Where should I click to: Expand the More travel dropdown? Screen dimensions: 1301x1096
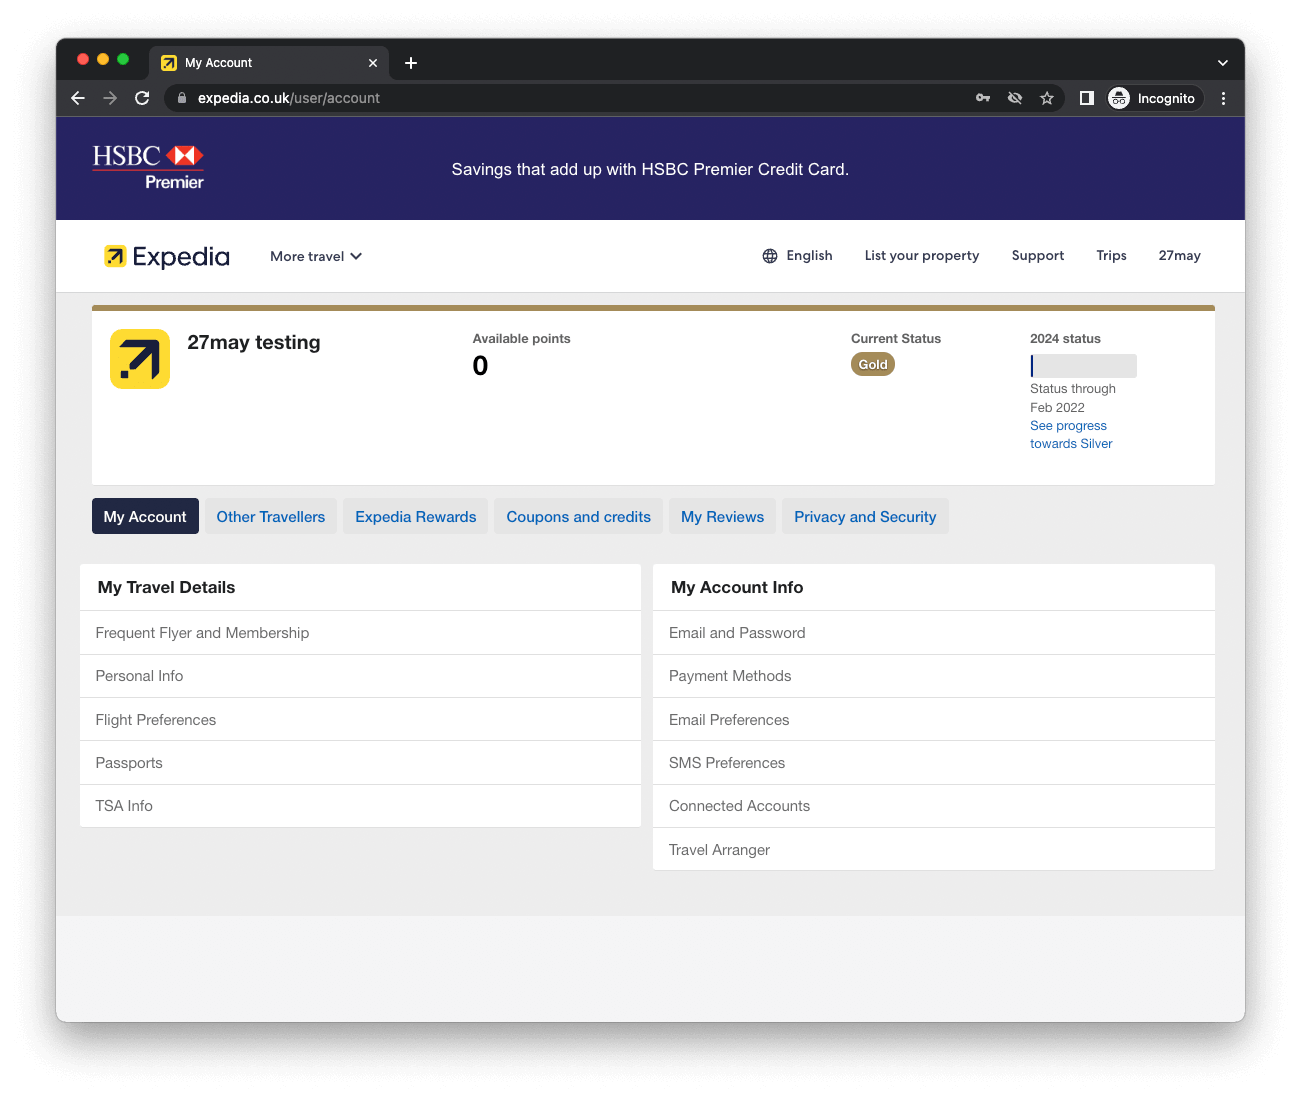[x=316, y=257]
